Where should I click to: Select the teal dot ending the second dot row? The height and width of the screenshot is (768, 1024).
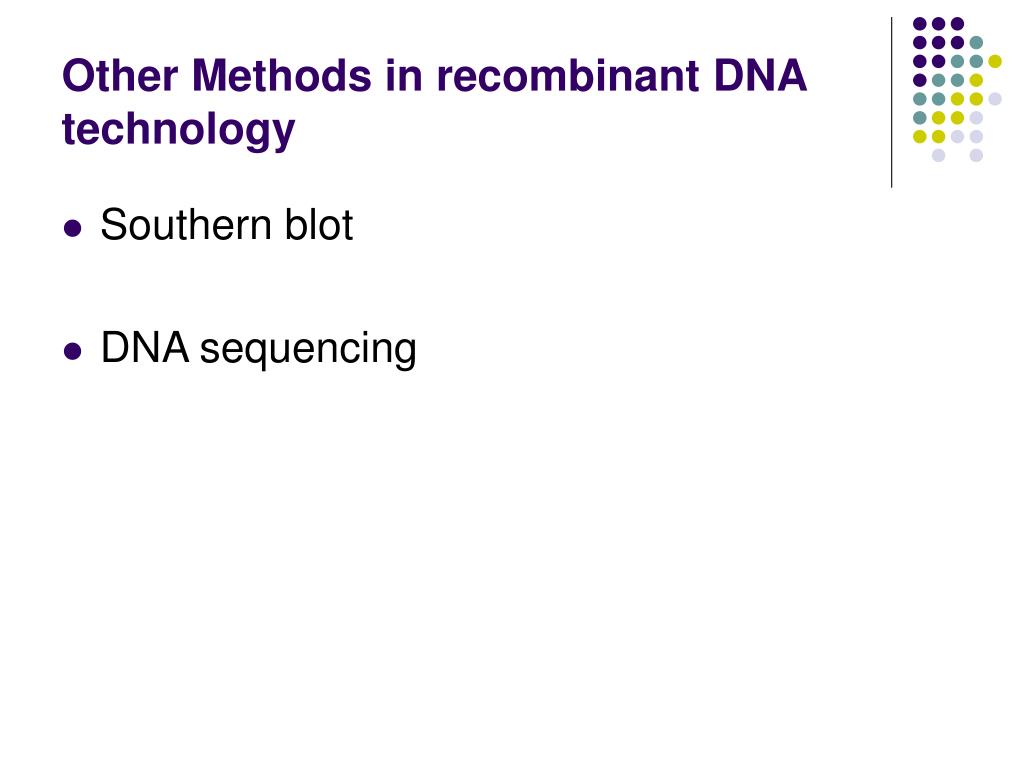976,42
